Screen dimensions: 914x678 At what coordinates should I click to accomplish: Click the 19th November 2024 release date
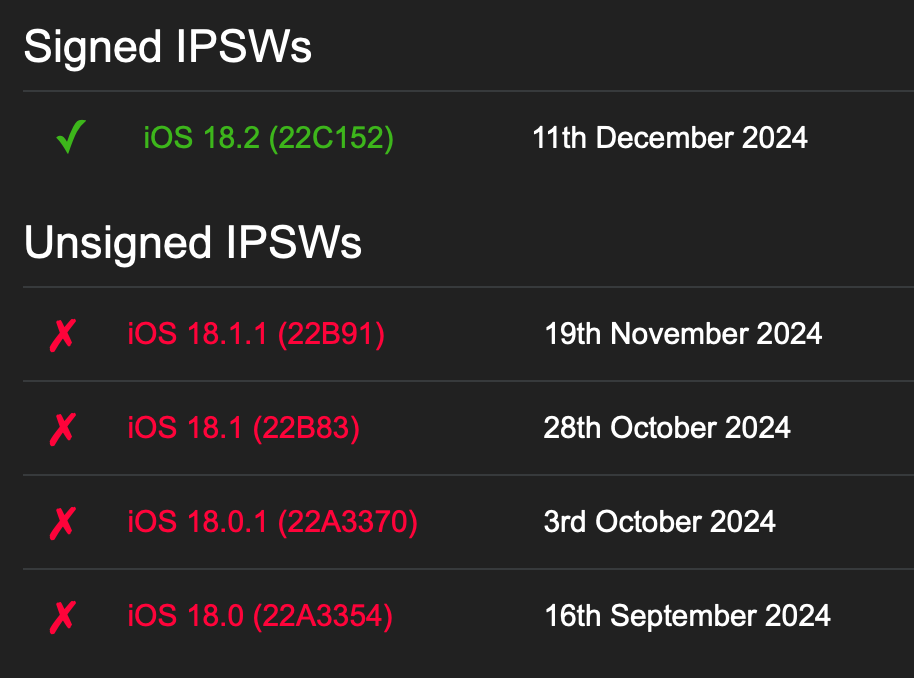click(x=683, y=334)
